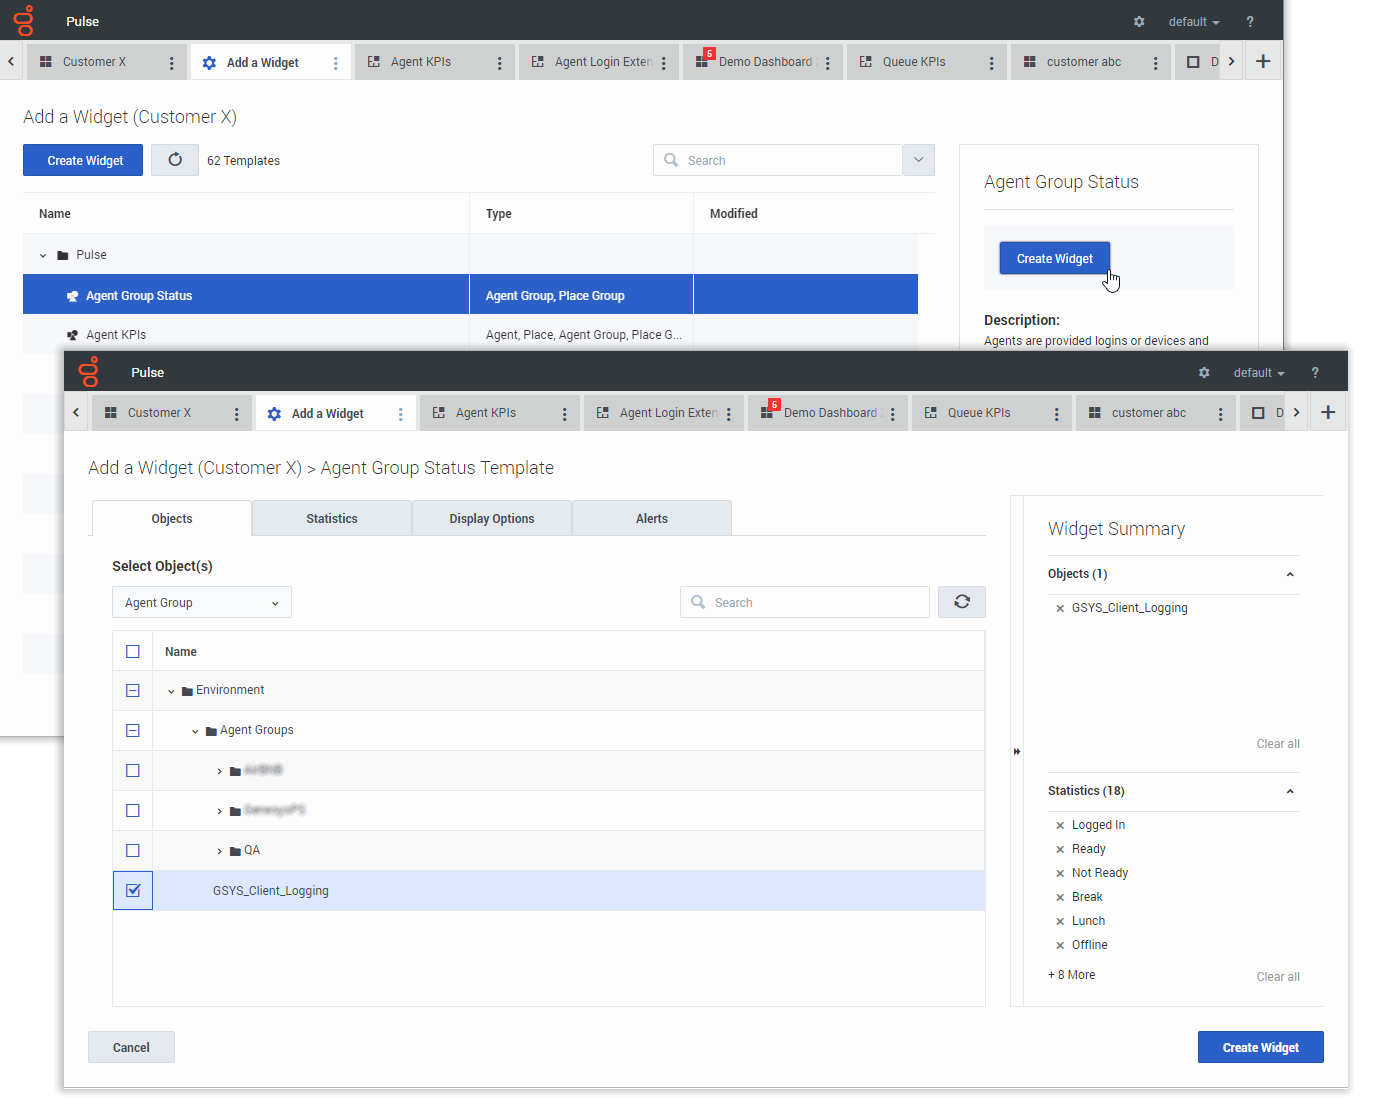Viewport: 1380px width, 1106px height.
Task: Collapse the Agent Groups tree folder
Action: pyautogui.click(x=195, y=731)
